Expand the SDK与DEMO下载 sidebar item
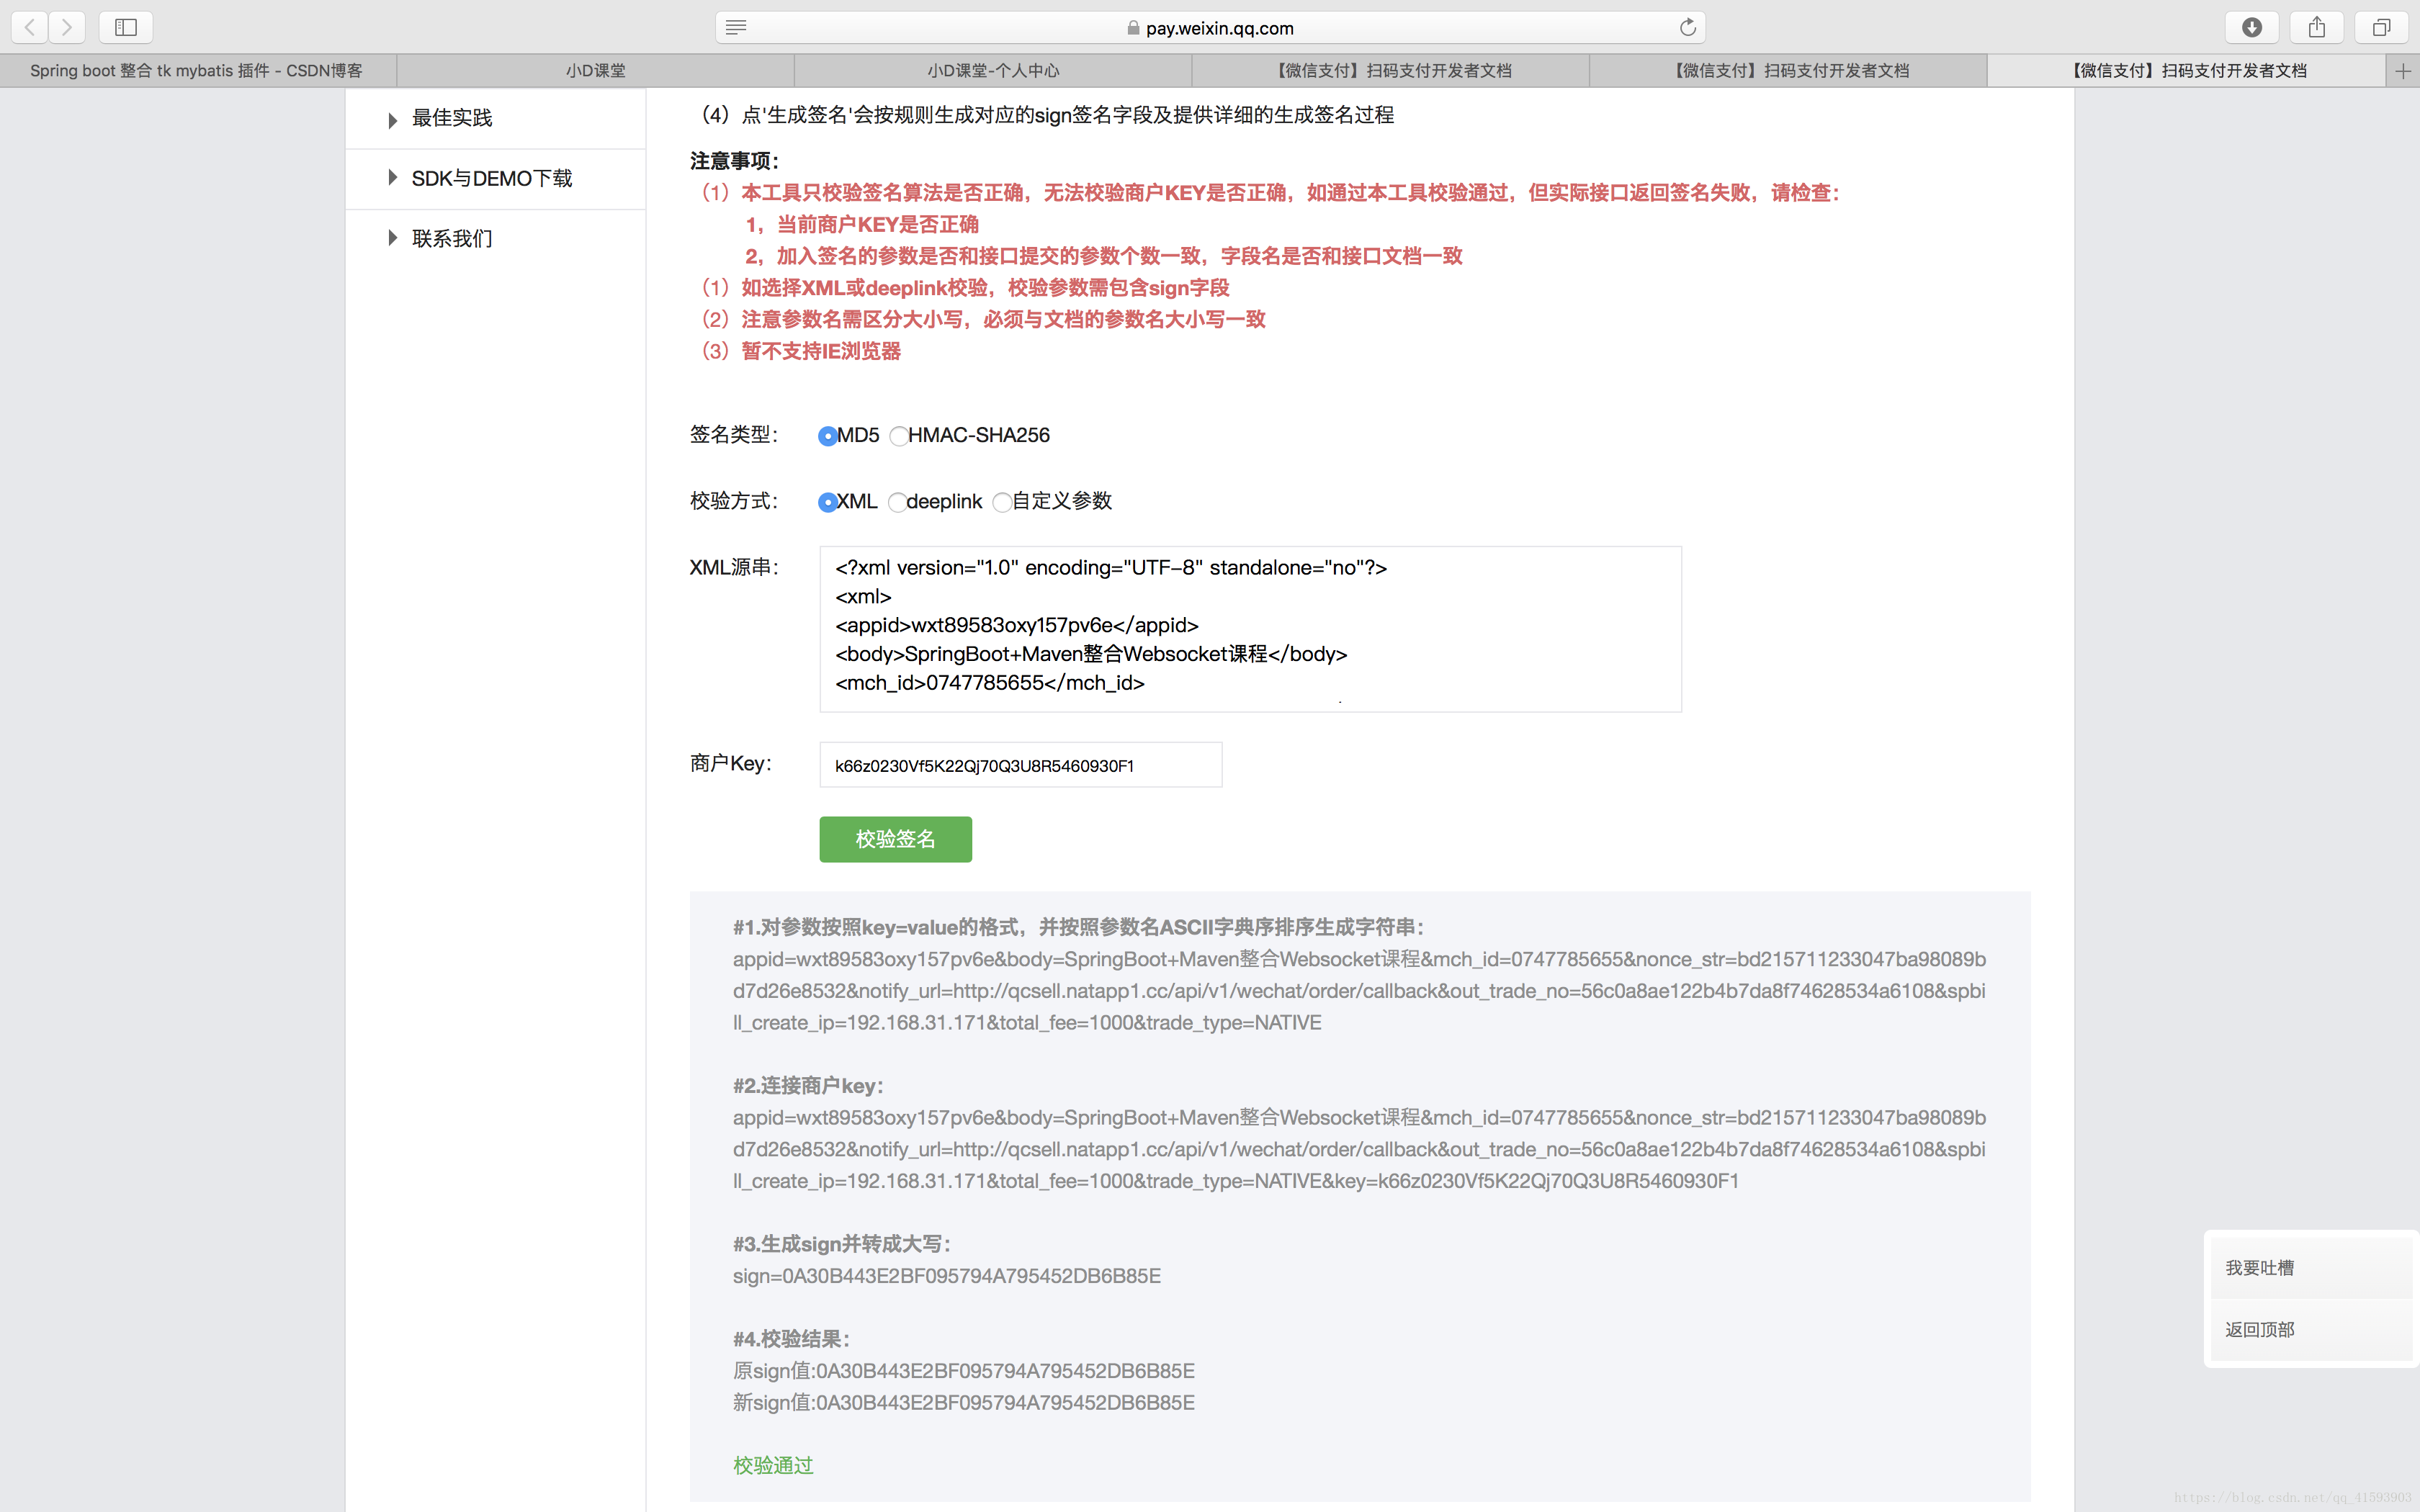 point(491,178)
